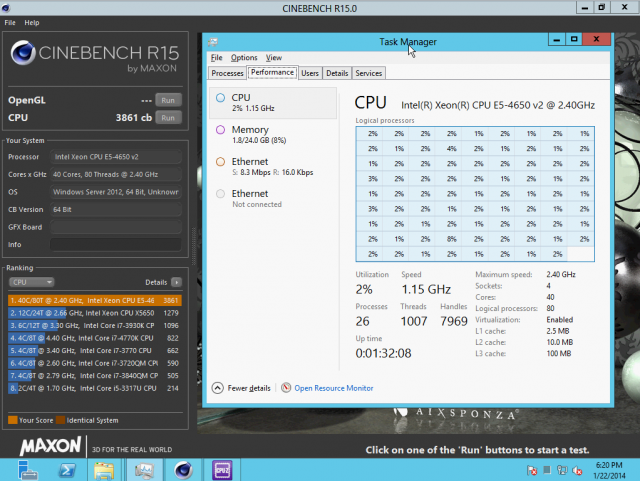Click the Up time 0:01:32:08 value
This screenshot has width=640, height=481.
pos(383,353)
